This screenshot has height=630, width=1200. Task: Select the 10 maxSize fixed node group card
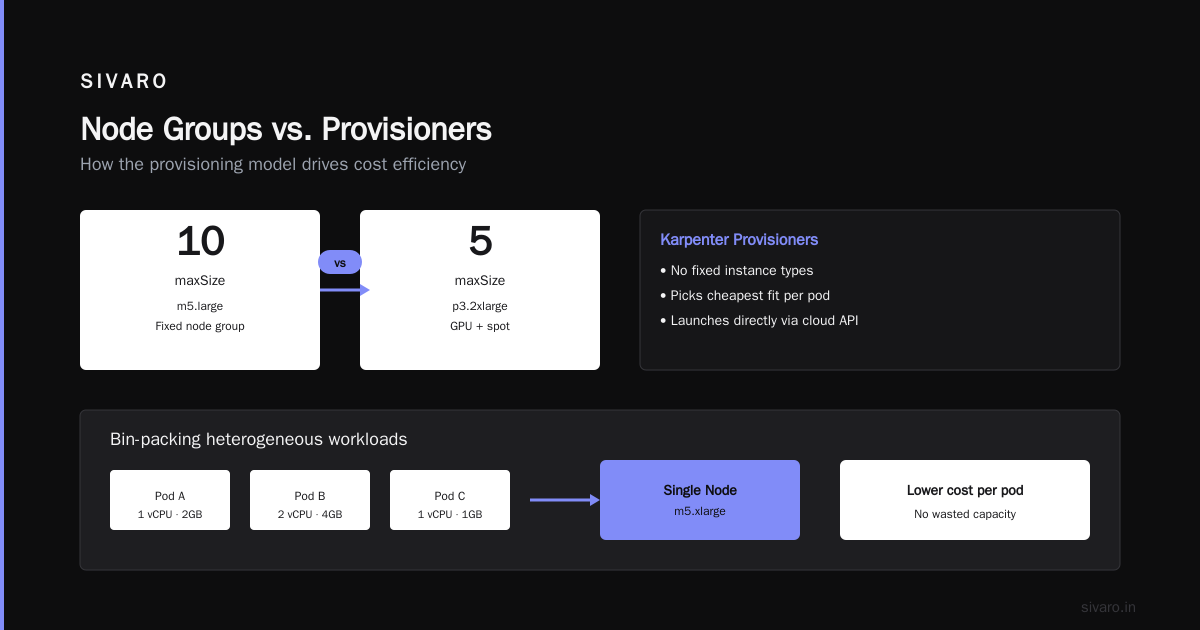(x=200, y=290)
